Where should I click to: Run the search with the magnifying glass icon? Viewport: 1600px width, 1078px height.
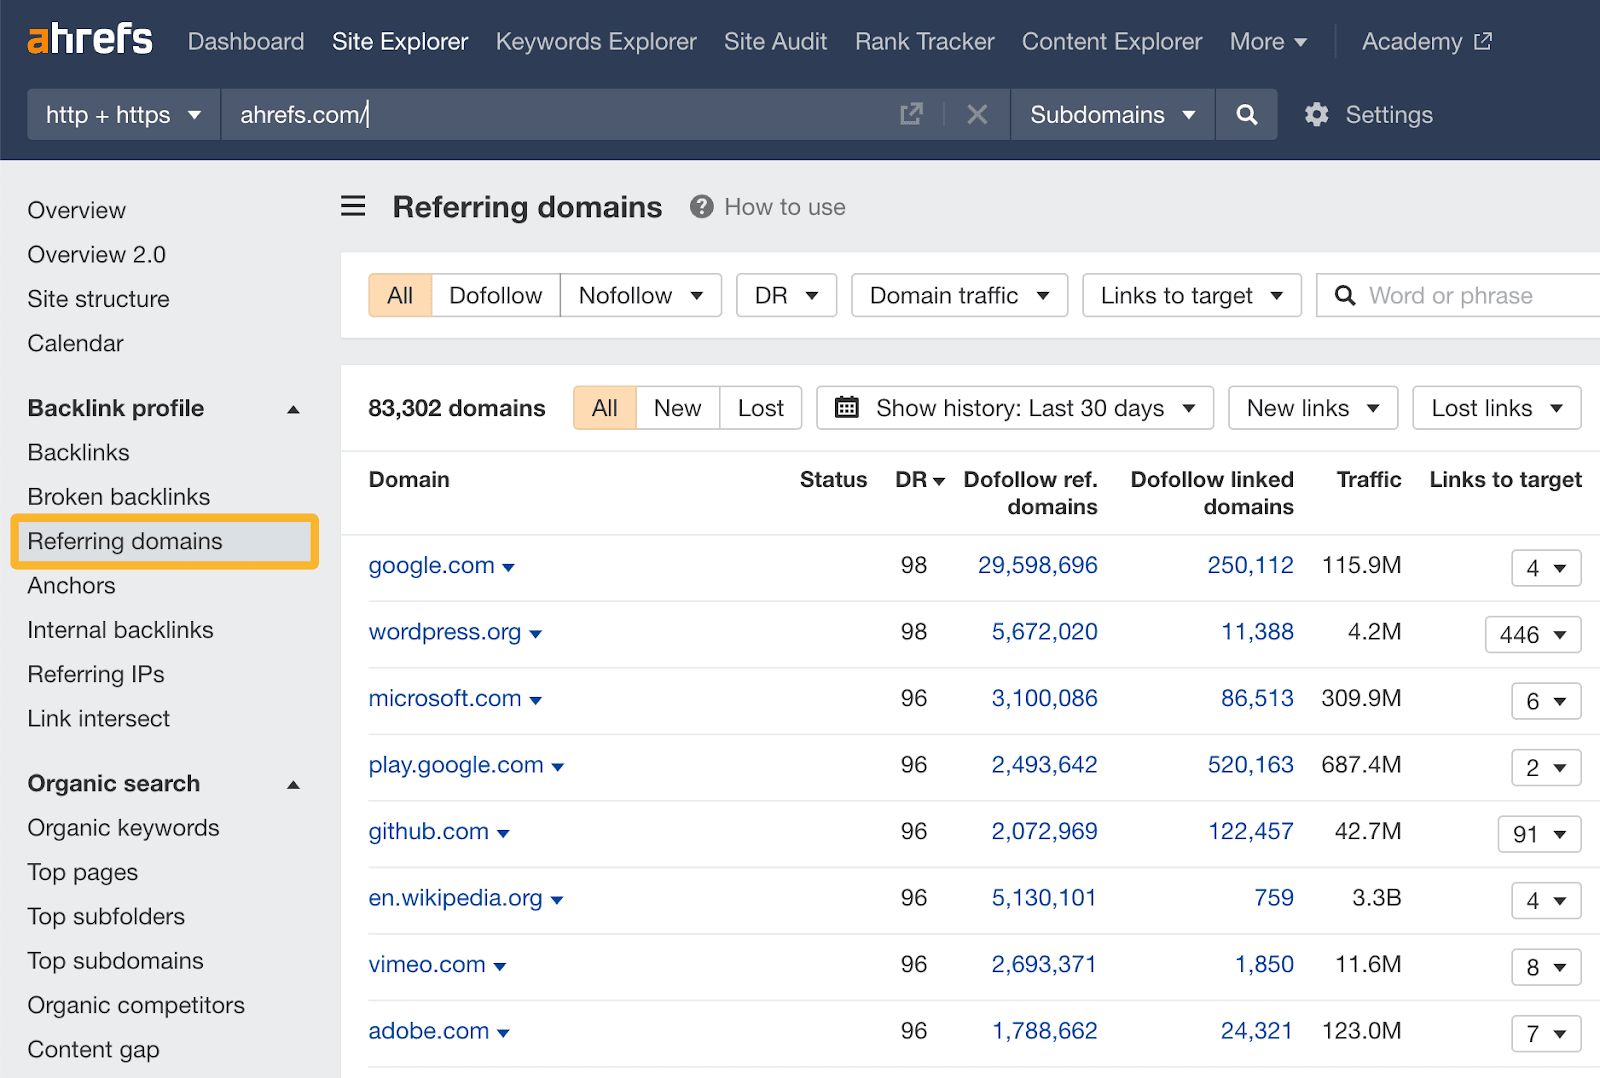click(x=1246, y=114)
